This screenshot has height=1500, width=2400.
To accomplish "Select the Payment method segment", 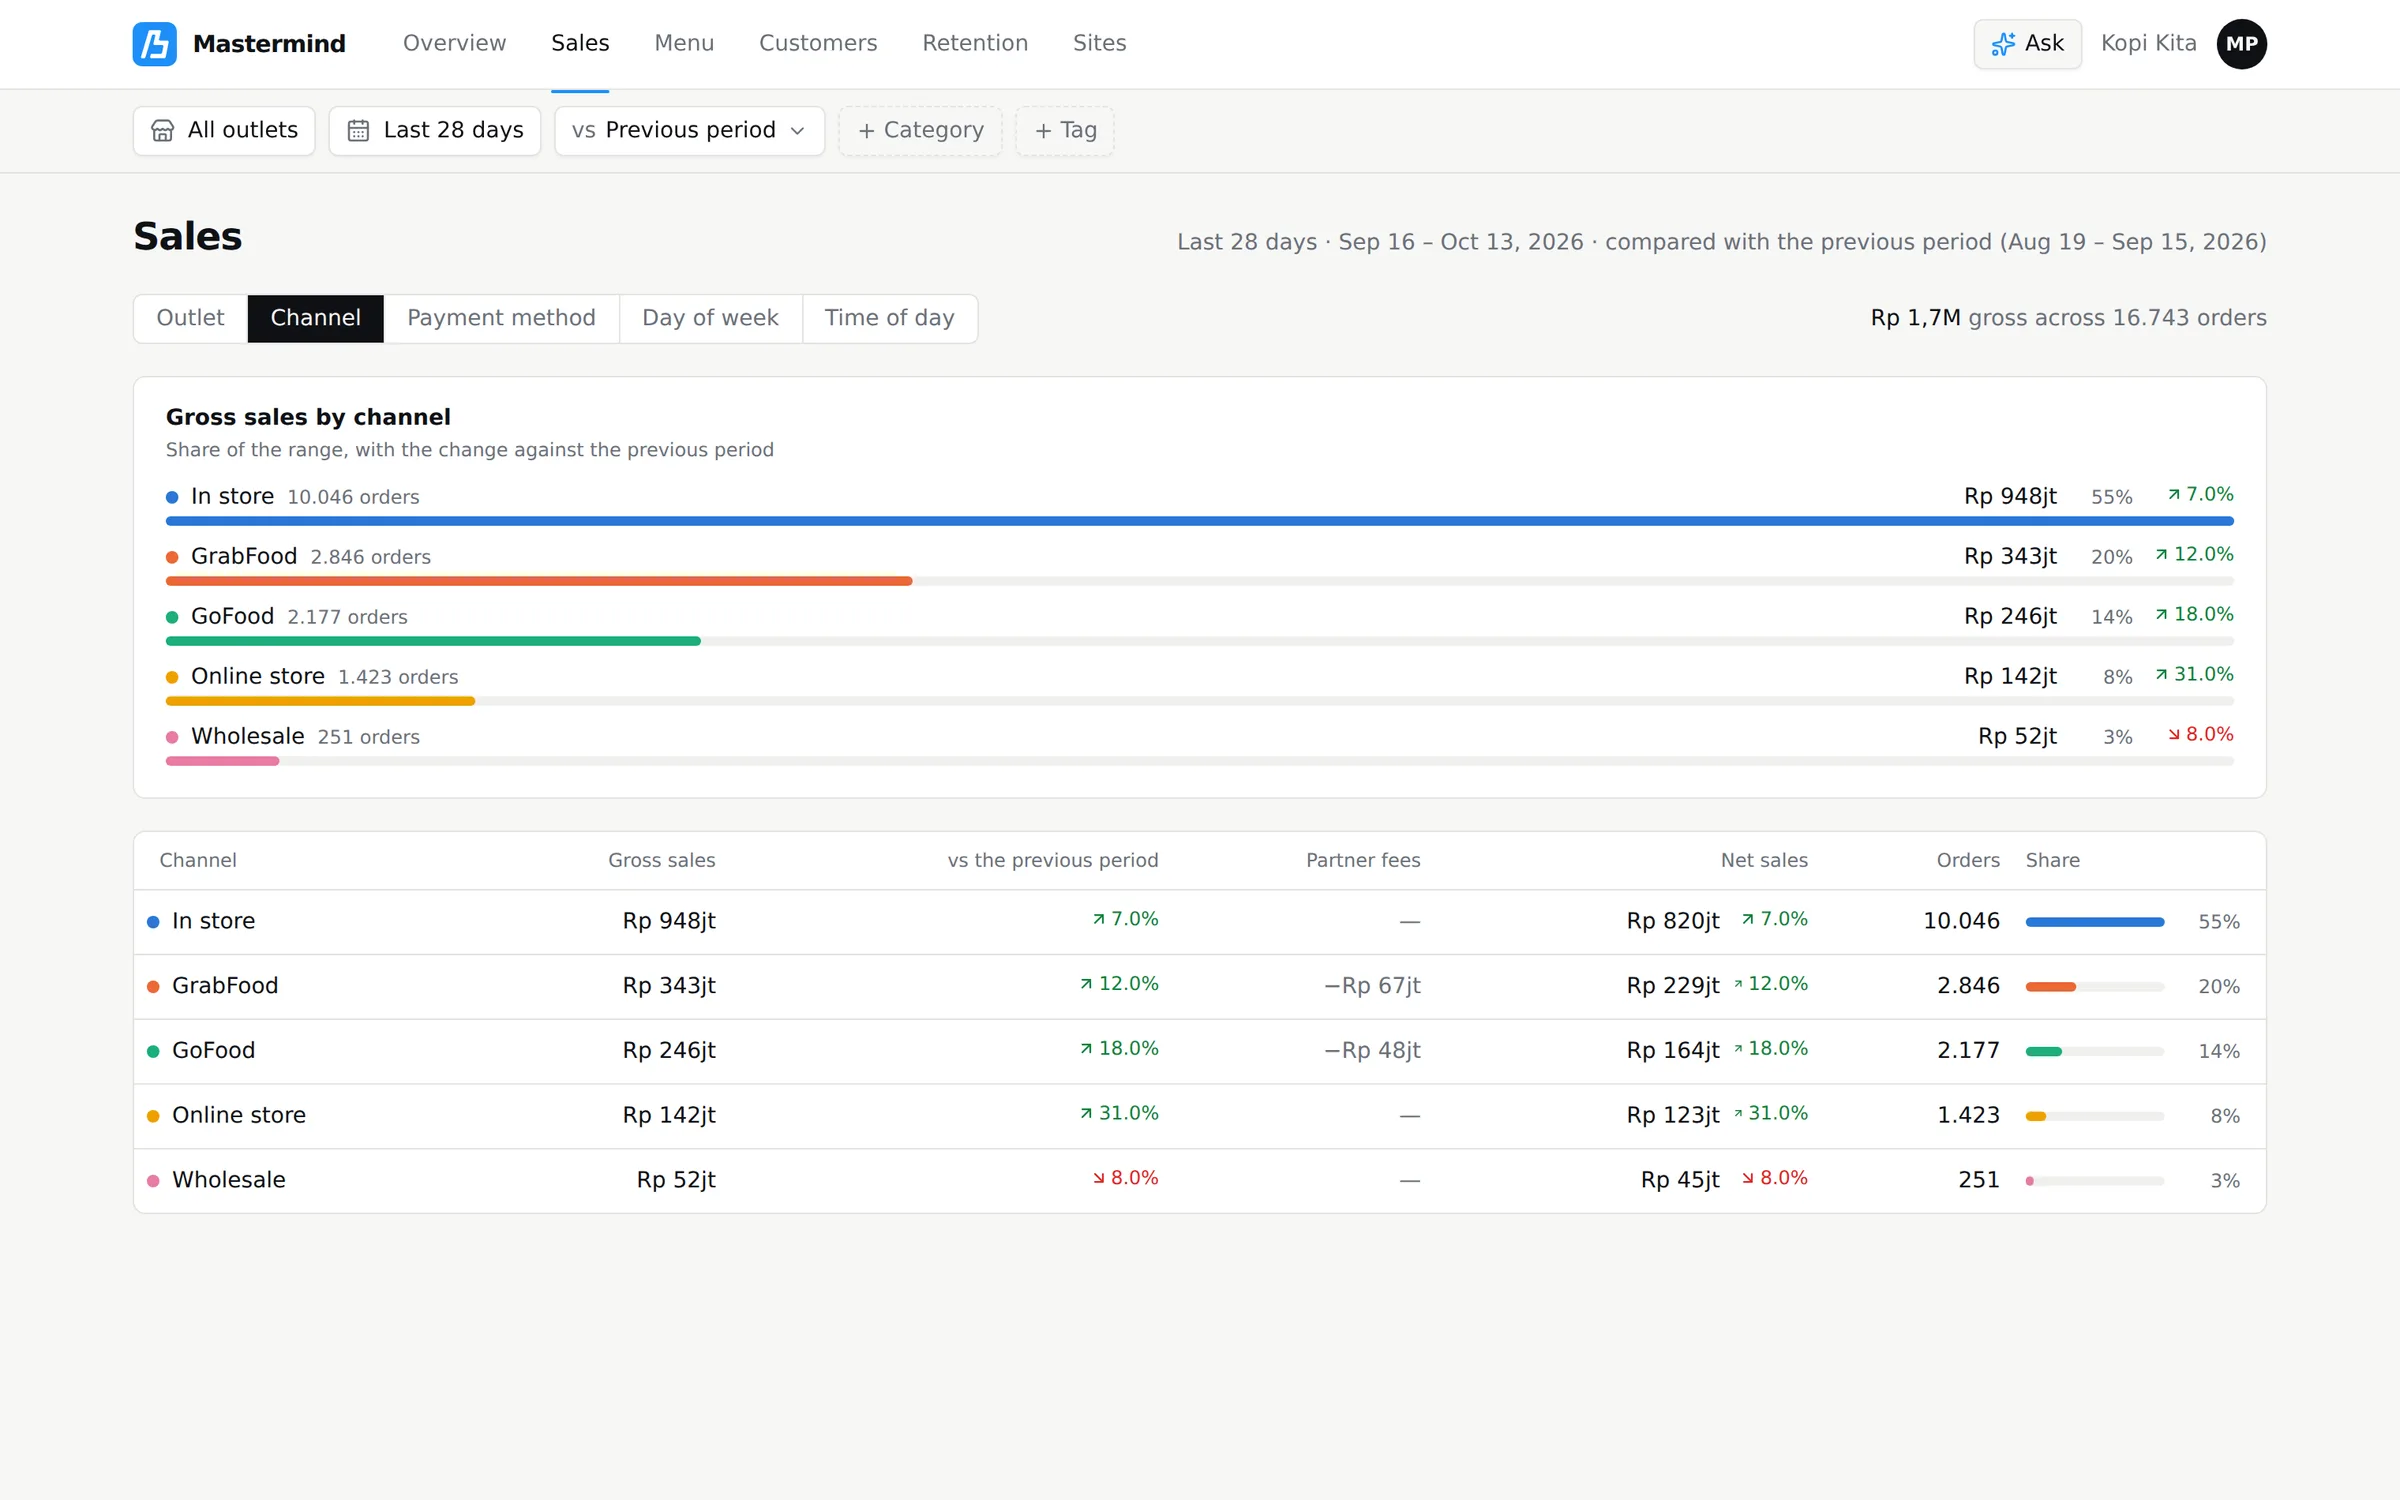I will click(x=501, y=318).
